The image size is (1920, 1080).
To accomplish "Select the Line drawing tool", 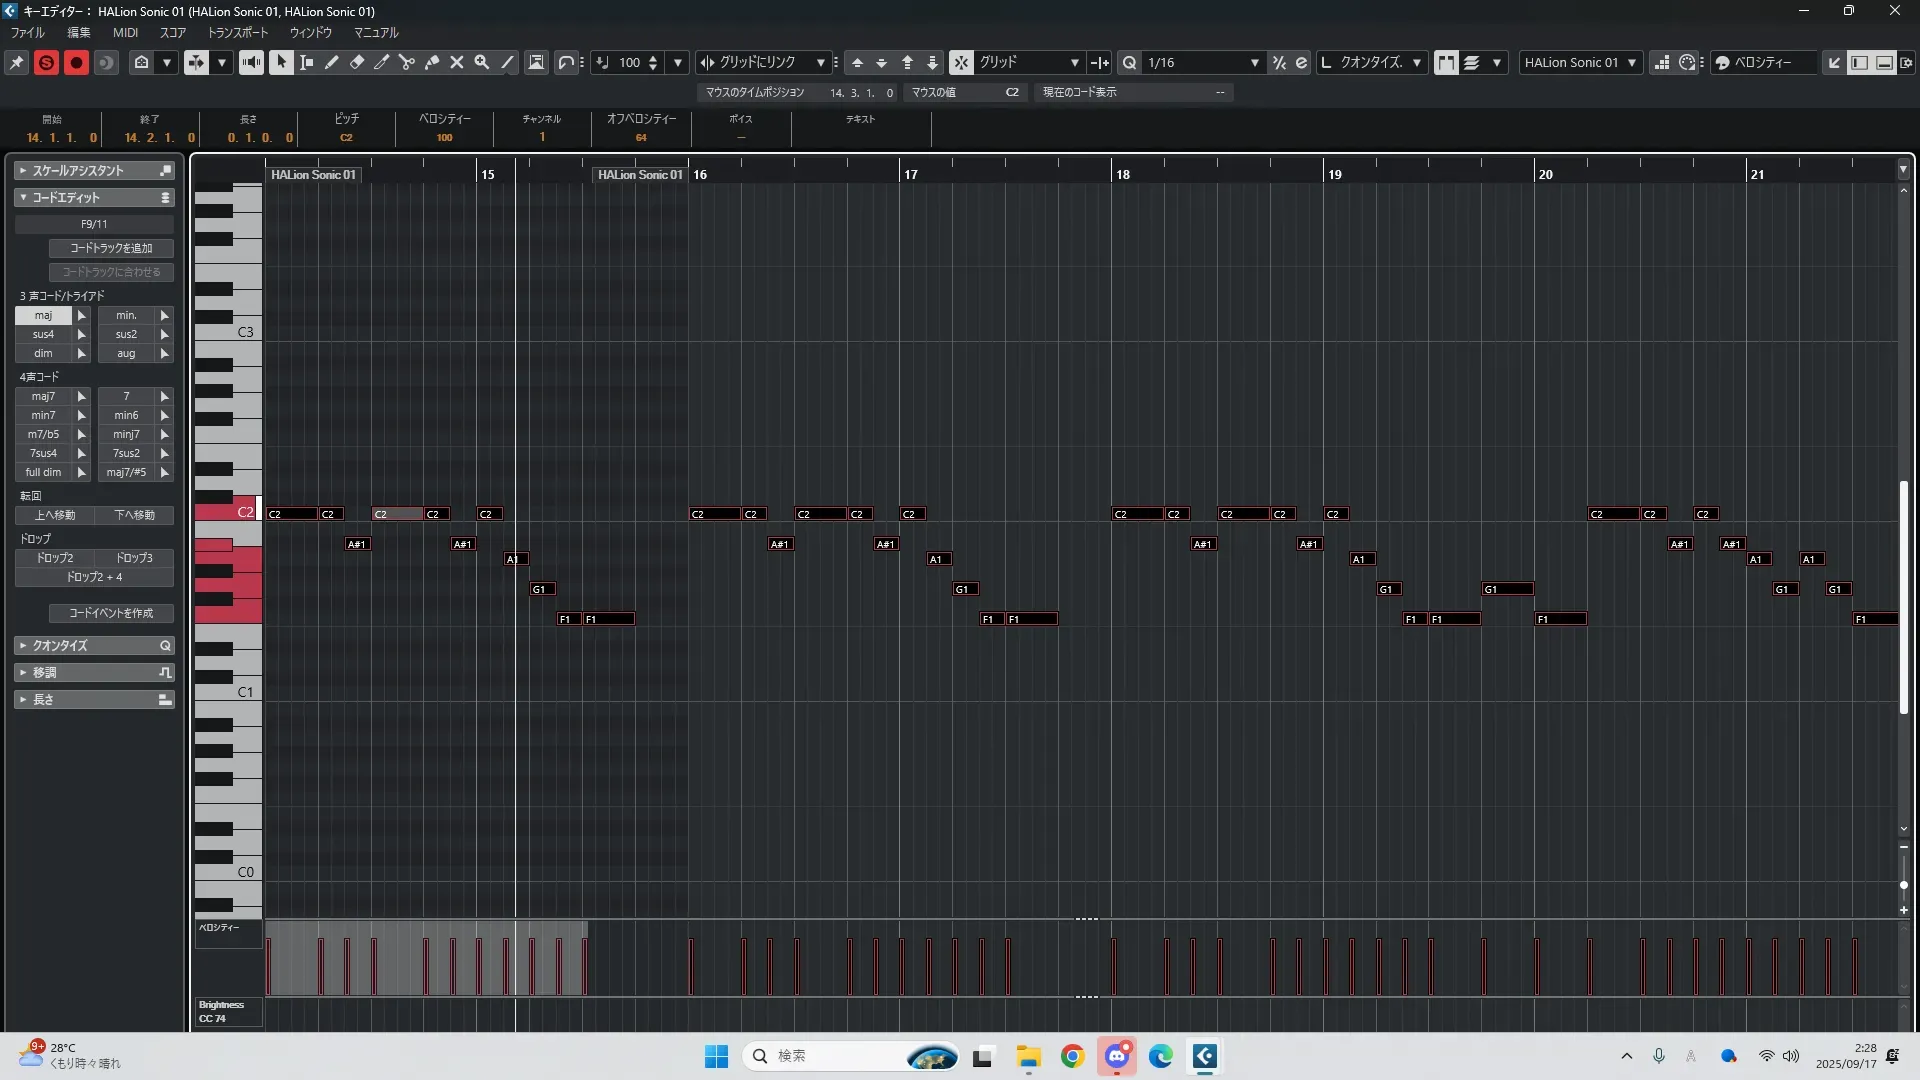I will [x=507, y=62].
